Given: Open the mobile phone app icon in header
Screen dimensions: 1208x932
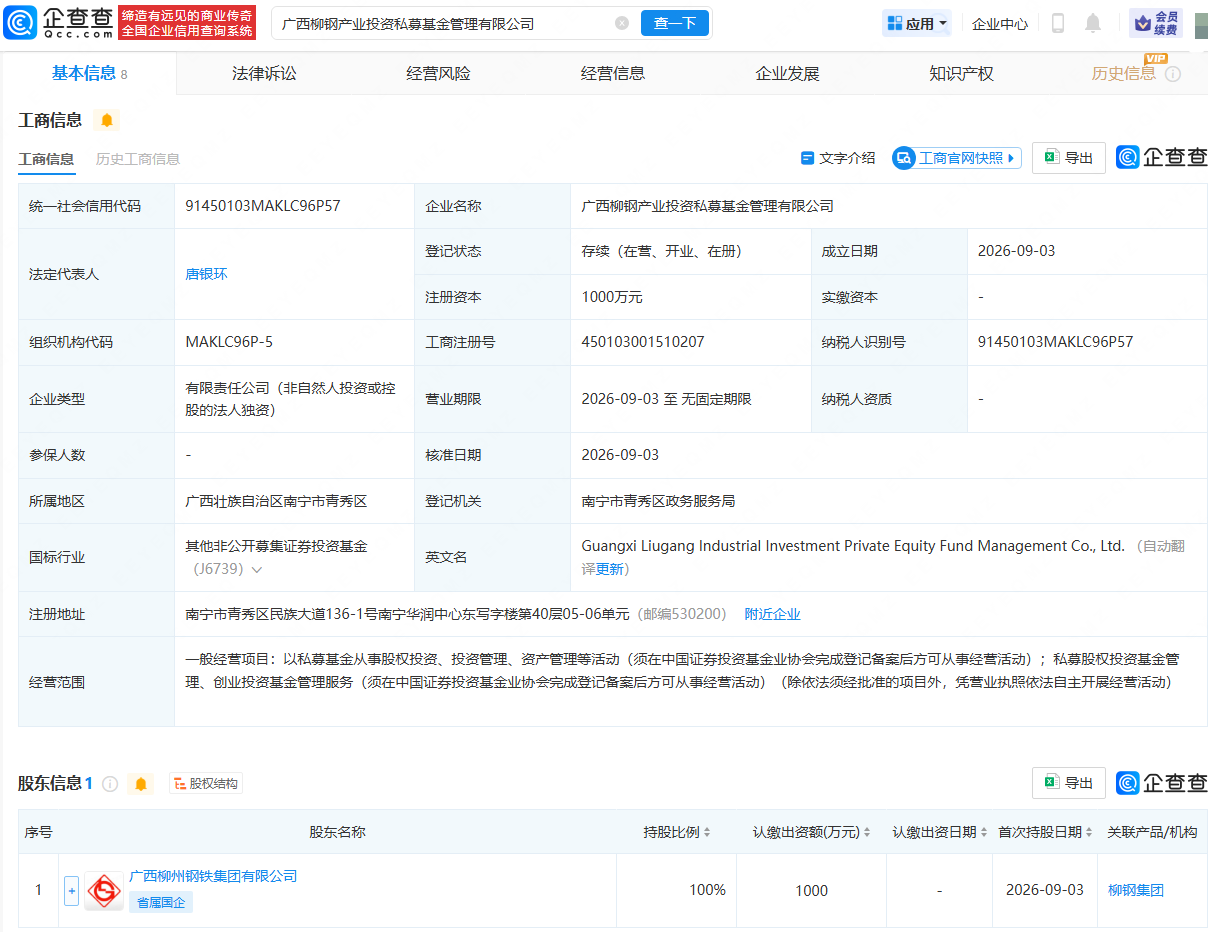Looking at the screenshot, I should [1058, 23].
